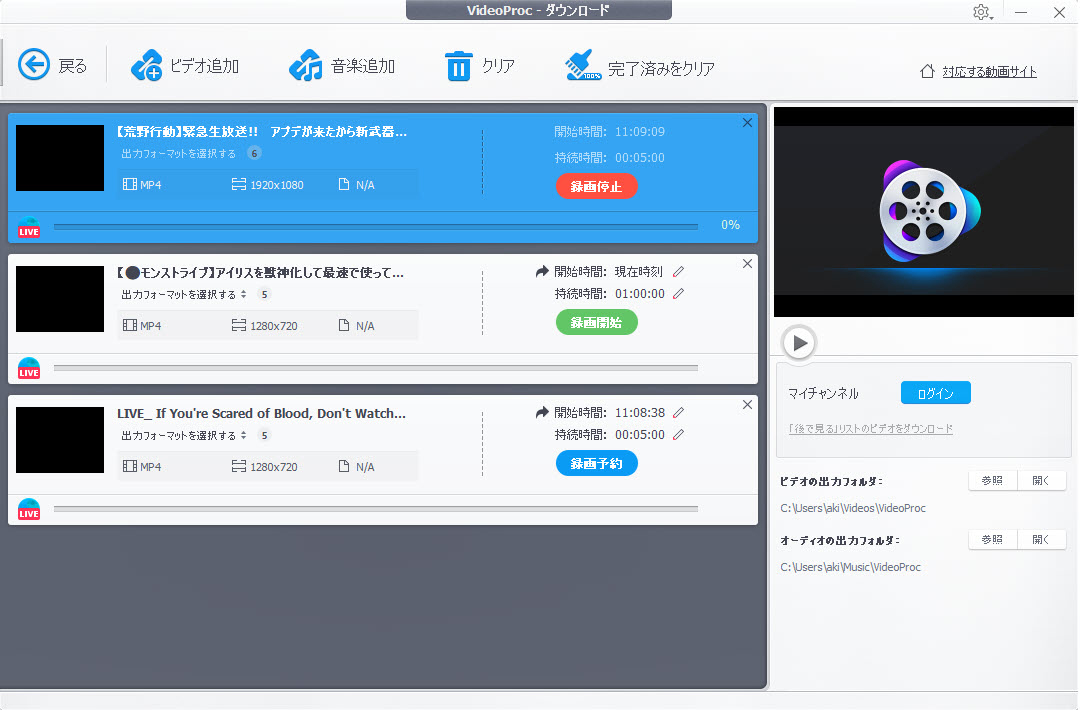This screenshot has width=1080, height=710.
Task: Click 開く for the audio output folder
Action: pyautogui.click(x=1041, y=539)
